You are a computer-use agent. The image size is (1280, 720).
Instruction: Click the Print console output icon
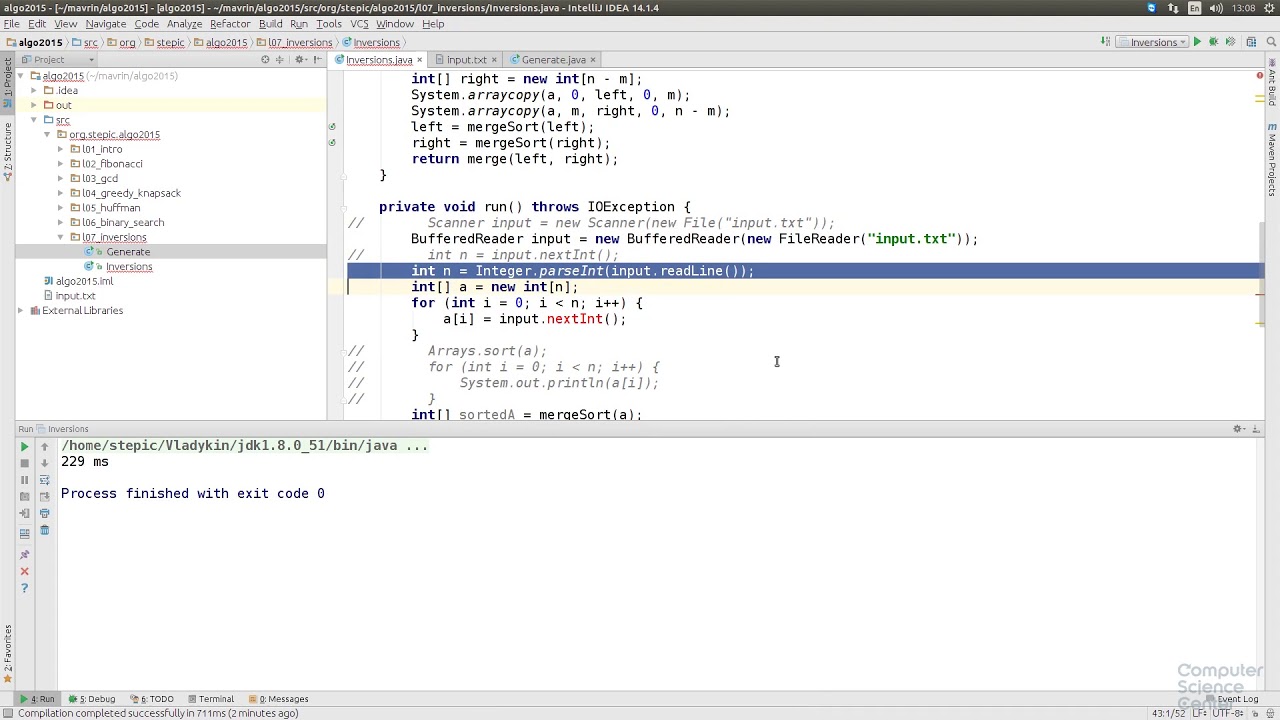44,513
